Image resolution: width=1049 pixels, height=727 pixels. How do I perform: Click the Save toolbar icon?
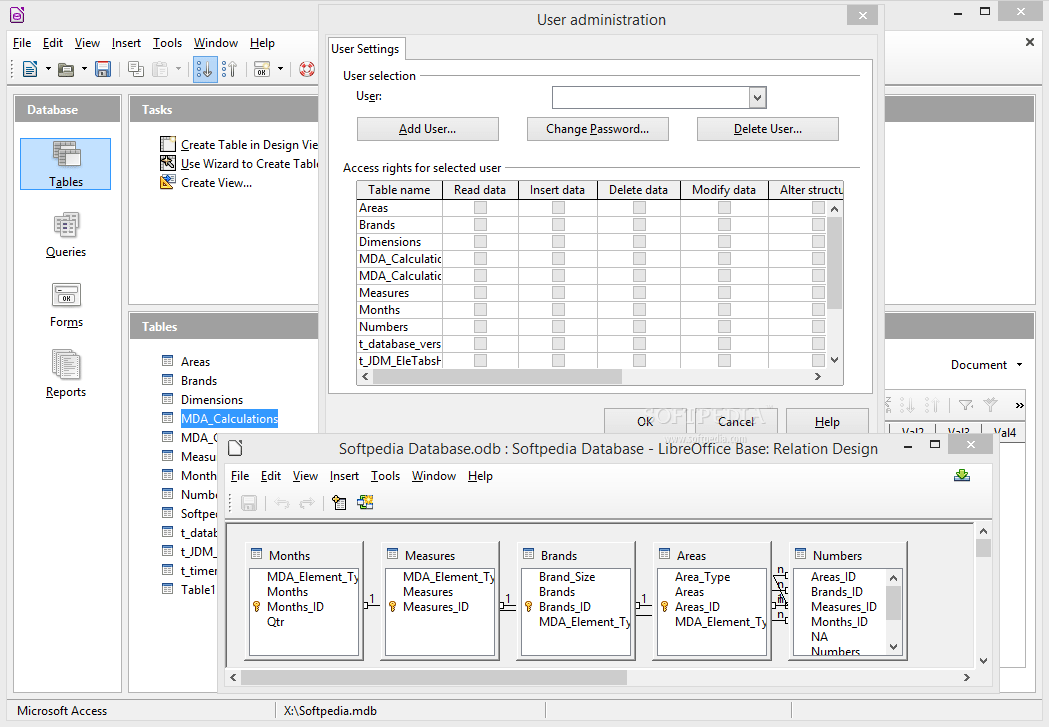click(103, 68)
